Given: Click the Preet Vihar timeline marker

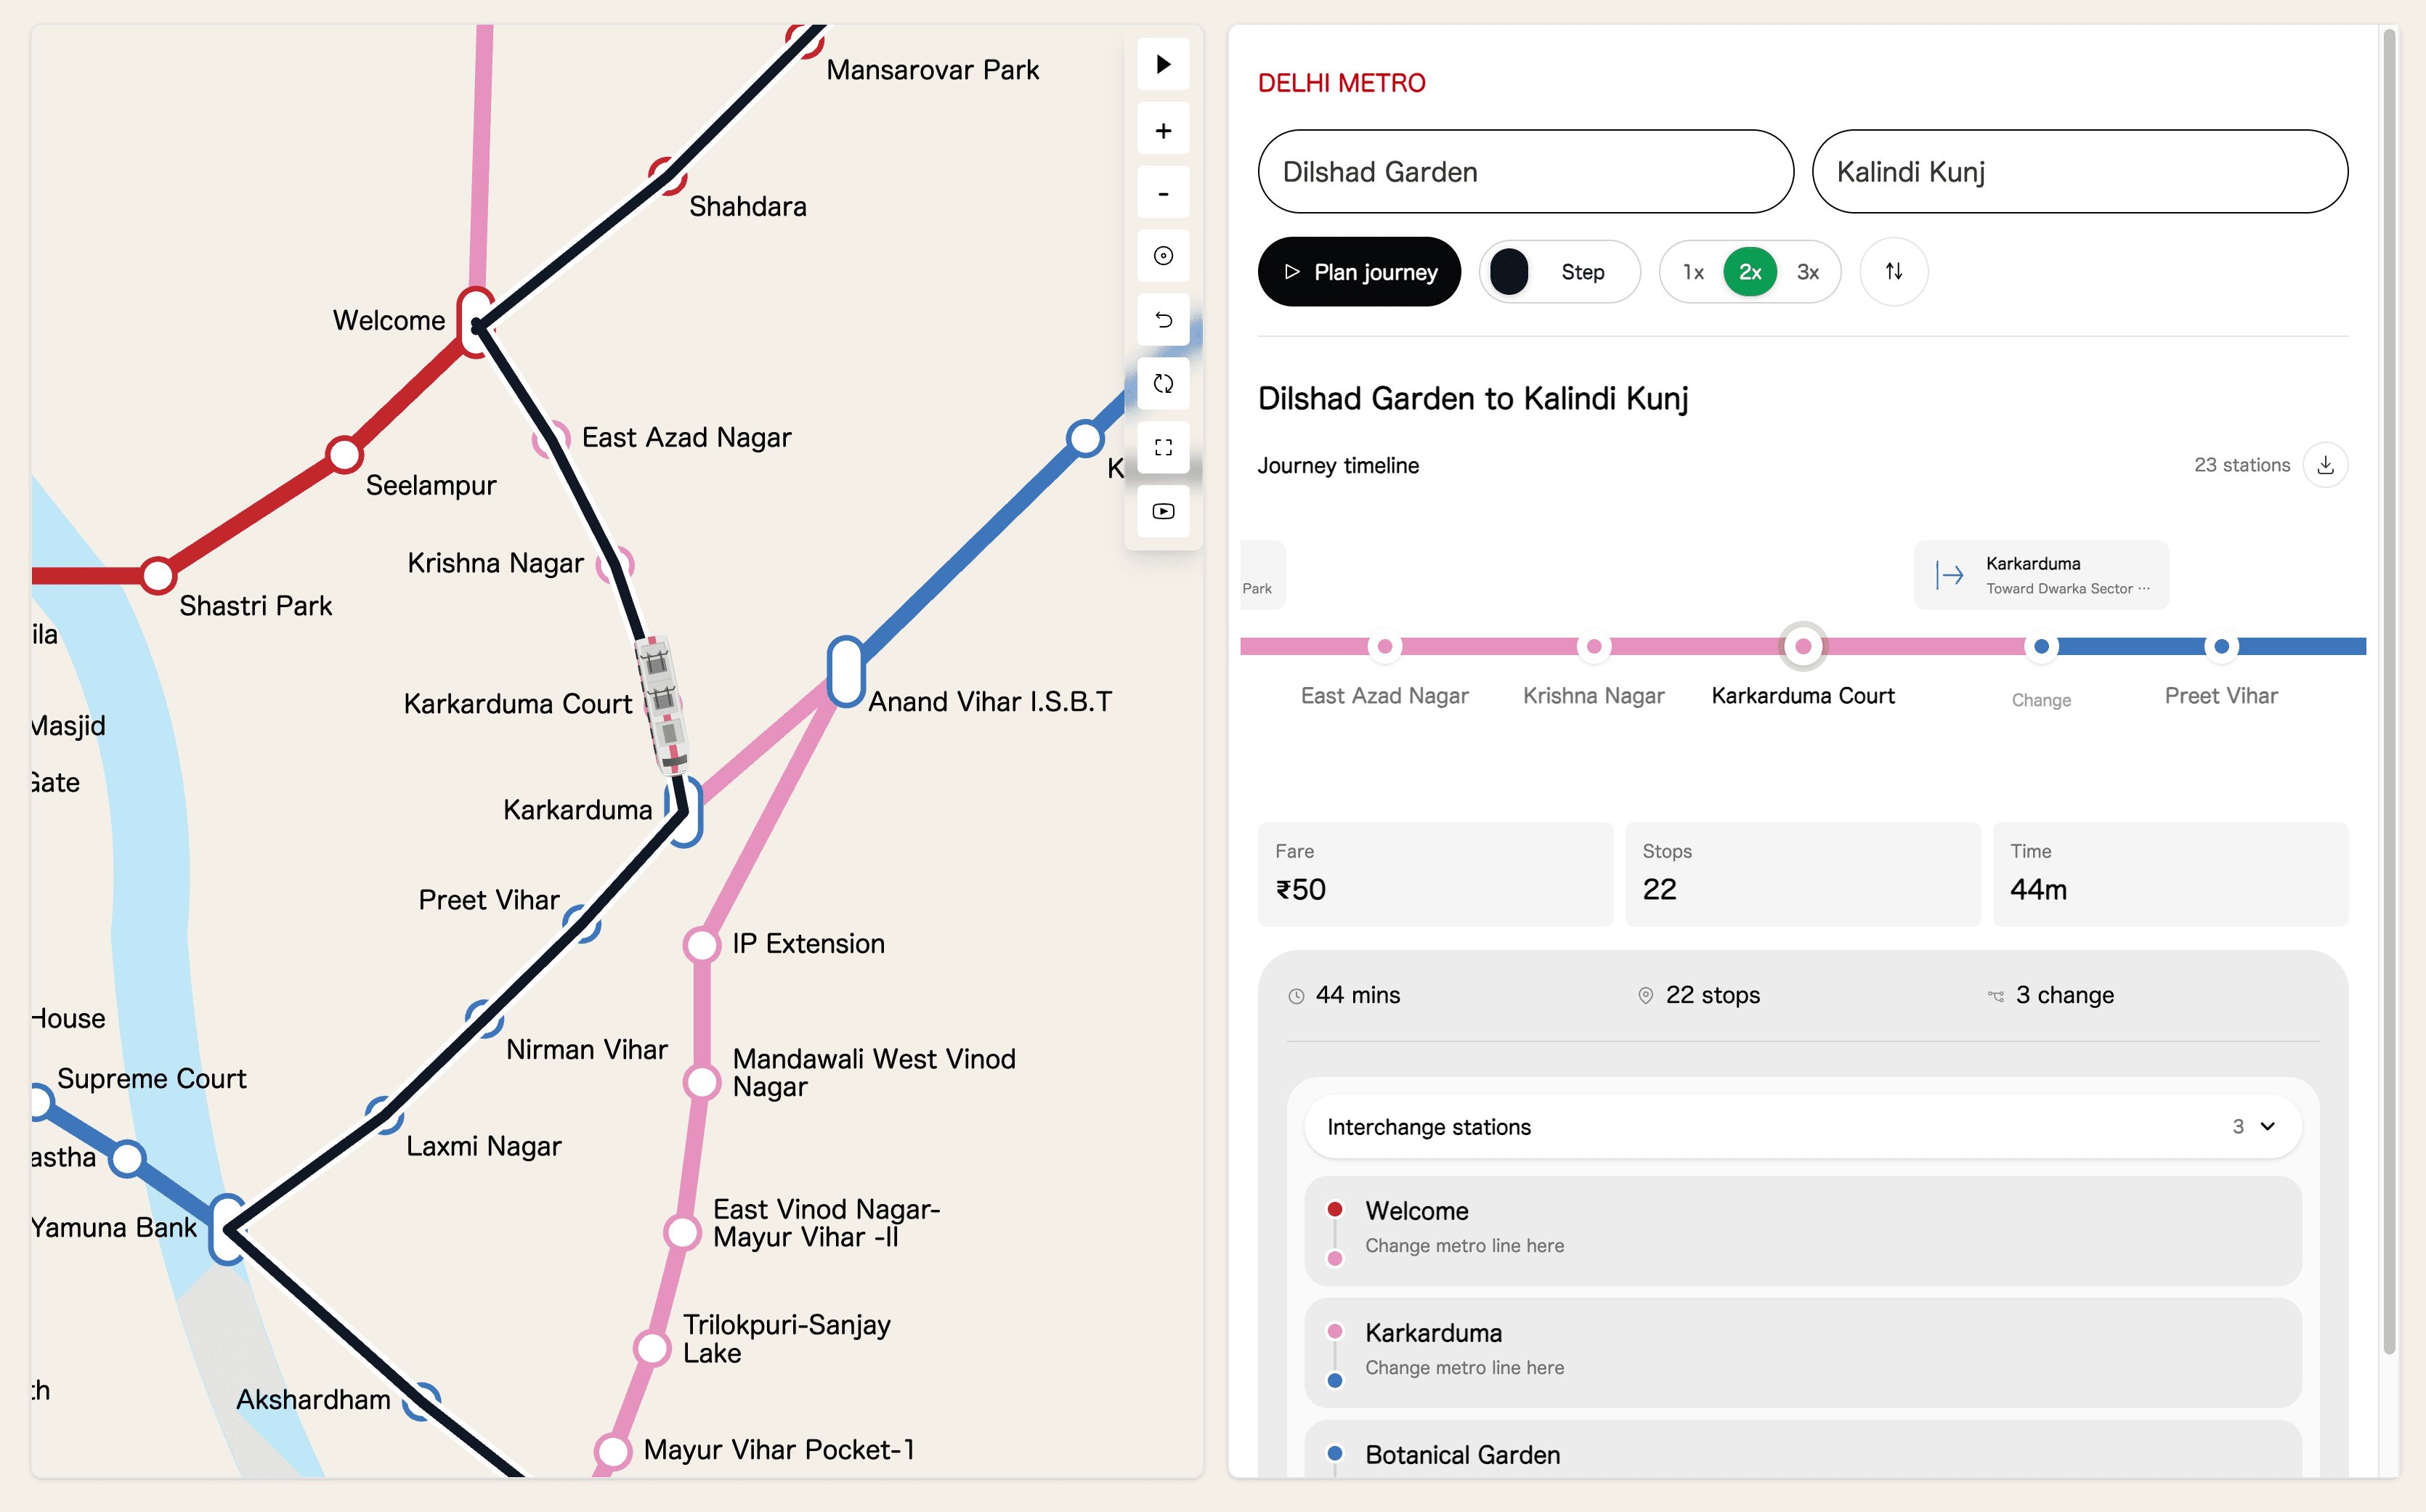Looking at the screenshot, I should (2221, 647).
